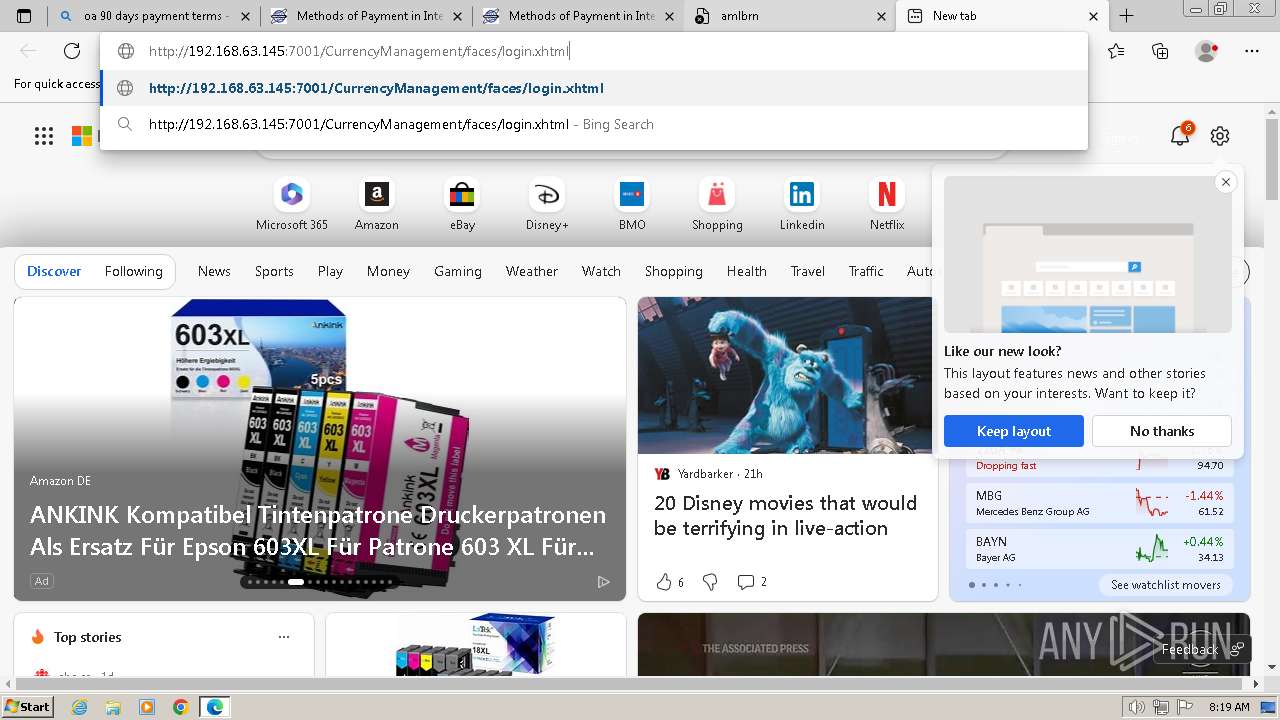
Task: Switch to amlbrn tab
Action: [790, 16]
